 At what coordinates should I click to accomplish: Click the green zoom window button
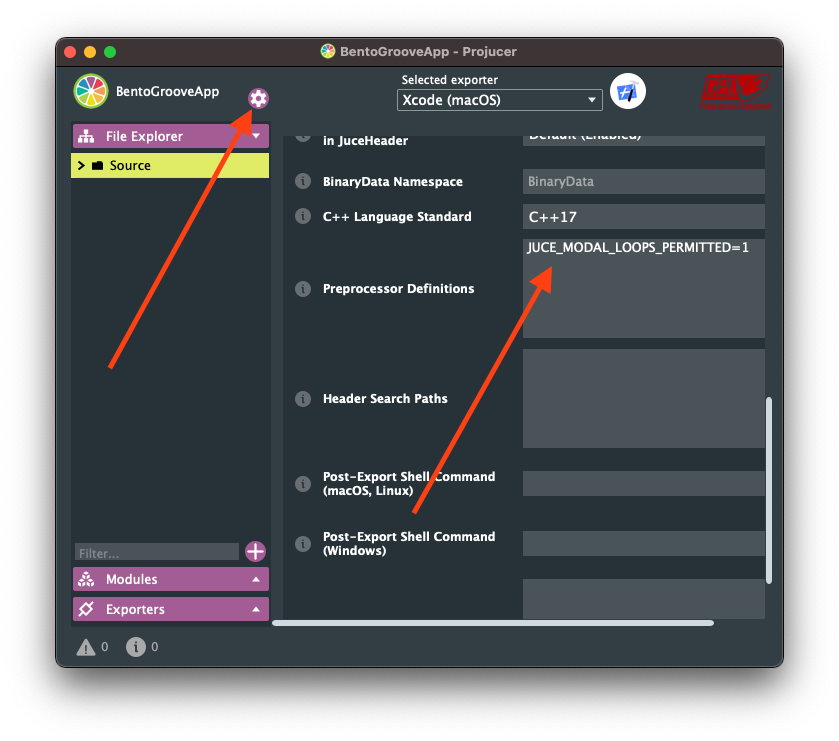click(x=110, y=52)
